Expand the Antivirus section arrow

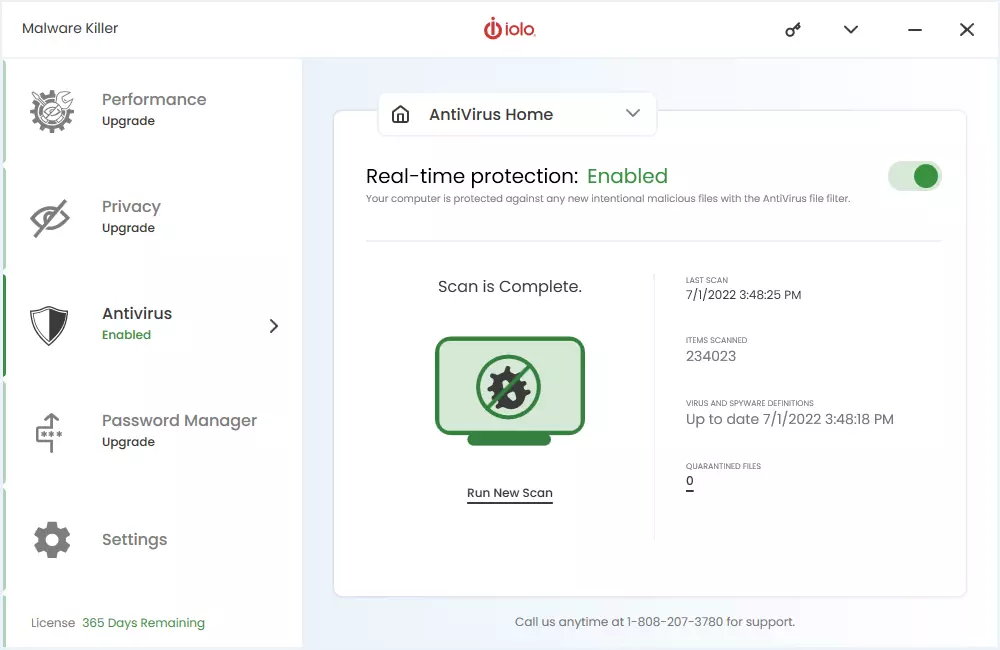(272, 325)
